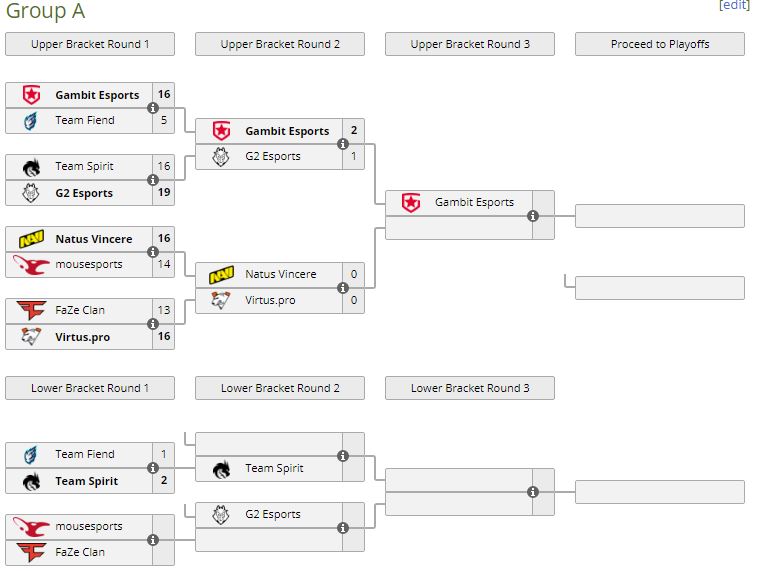Screen dimensions: 757x571
Task: Show match details for Gambit vs G2 Esports
Action: point(343,144)
